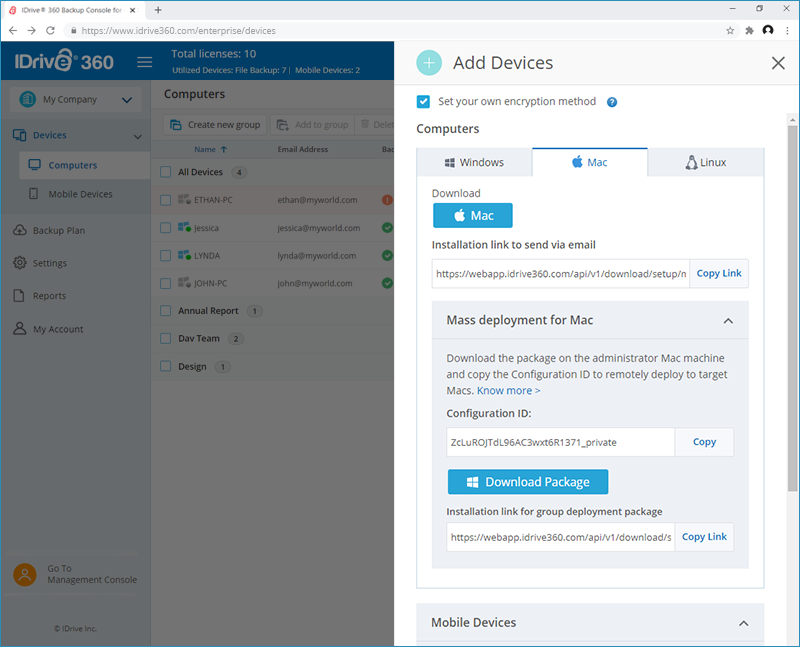Open browser extensions puzzle icon
This screenshot has width=800, height=647.
749,31
